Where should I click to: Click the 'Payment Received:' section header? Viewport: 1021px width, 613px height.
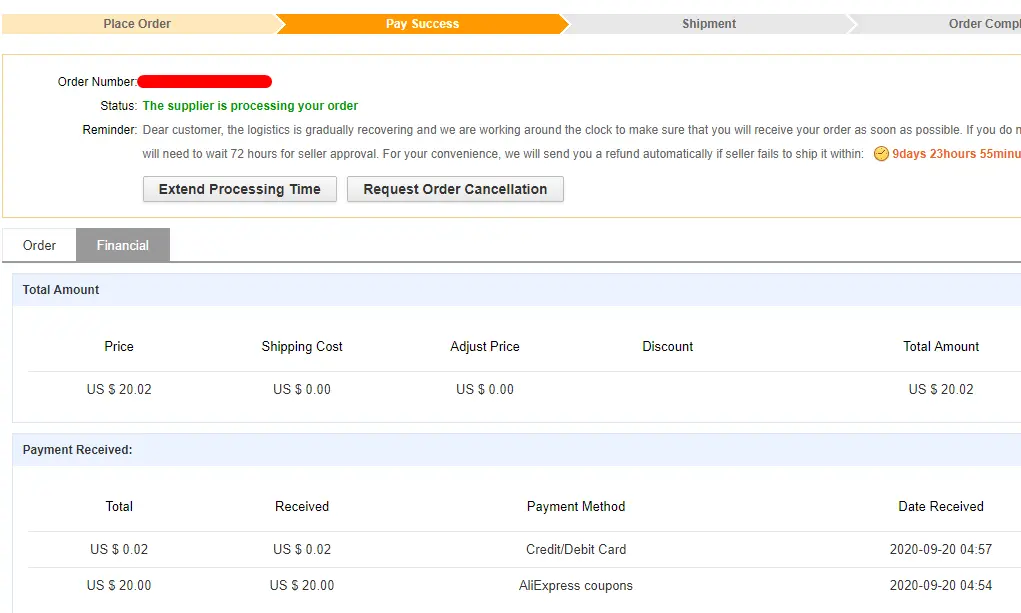(x=77, y=450)
